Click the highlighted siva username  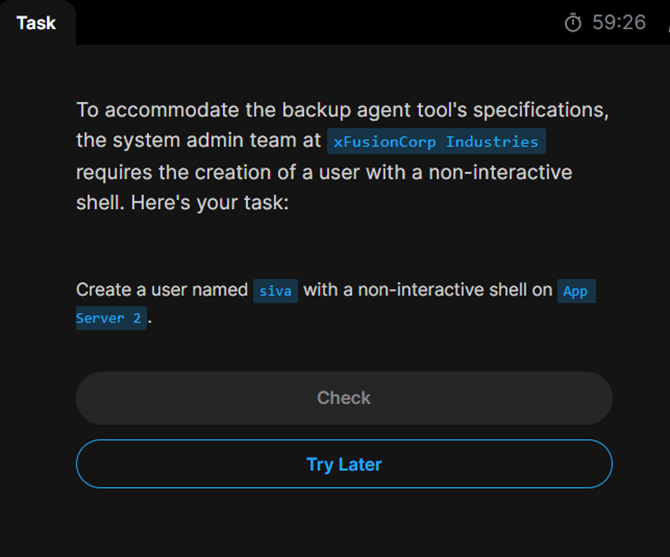coord(275,291)
